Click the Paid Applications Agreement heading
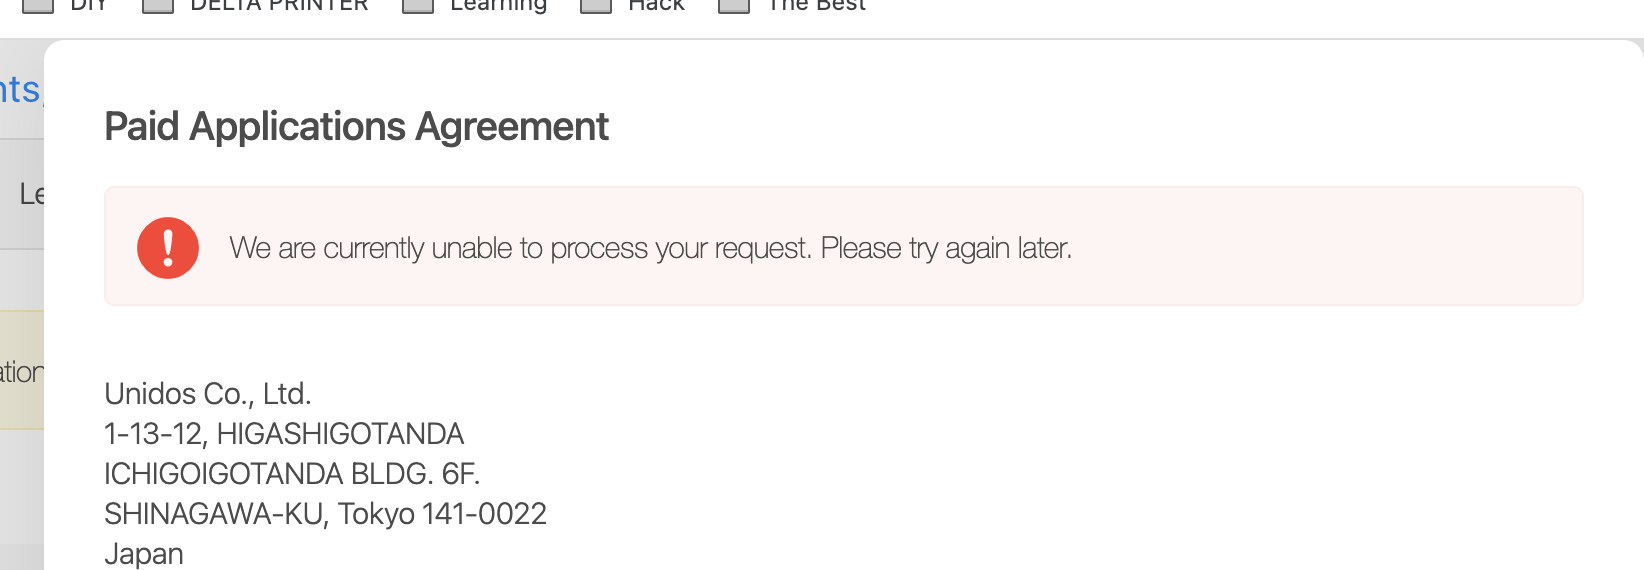 pyautogui.click(x=356, y=127)
